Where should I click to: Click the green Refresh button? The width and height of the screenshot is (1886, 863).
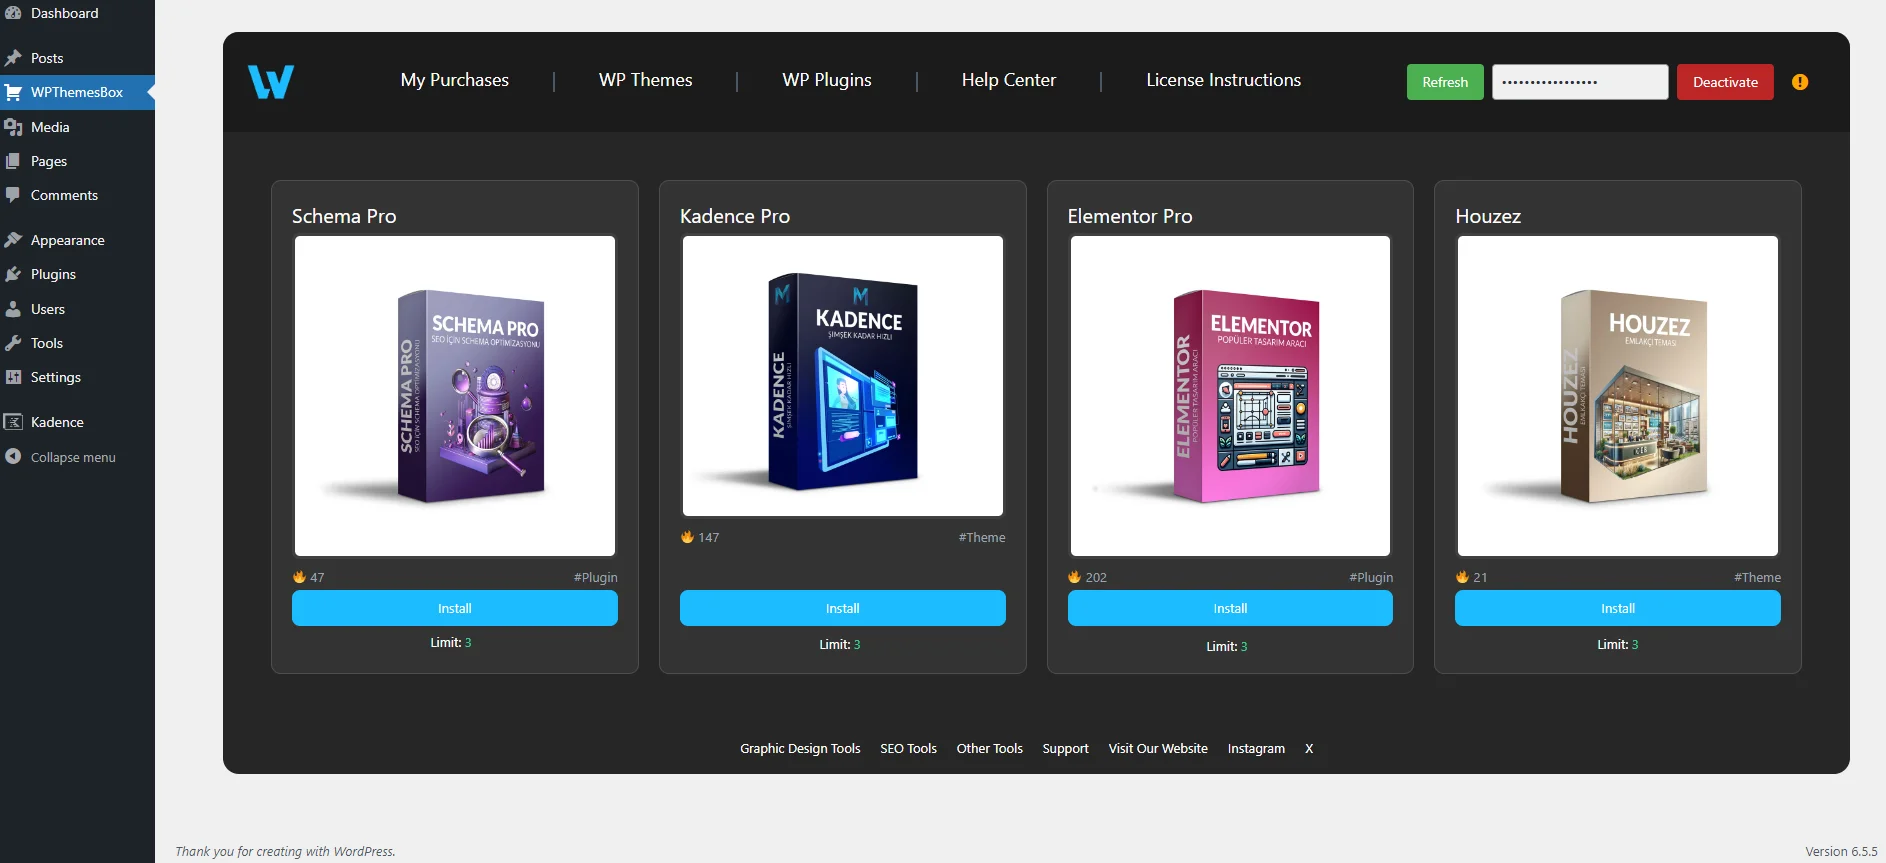pyautogui.click(x=1445, y=82)
